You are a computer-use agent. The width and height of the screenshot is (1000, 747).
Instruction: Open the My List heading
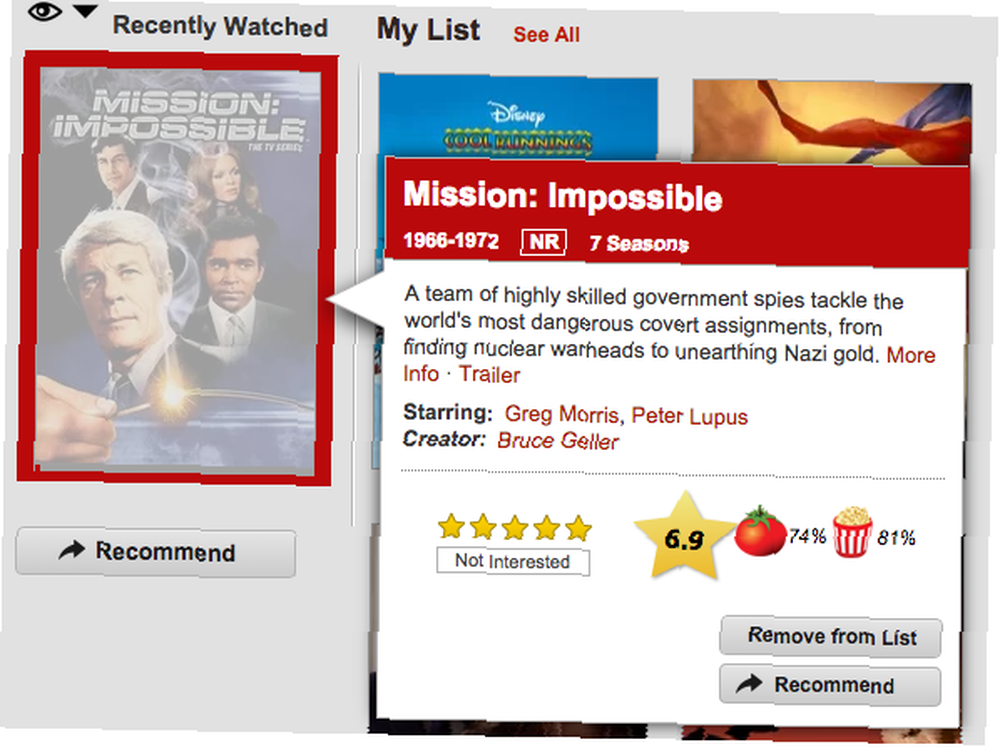tap(428, 29)
